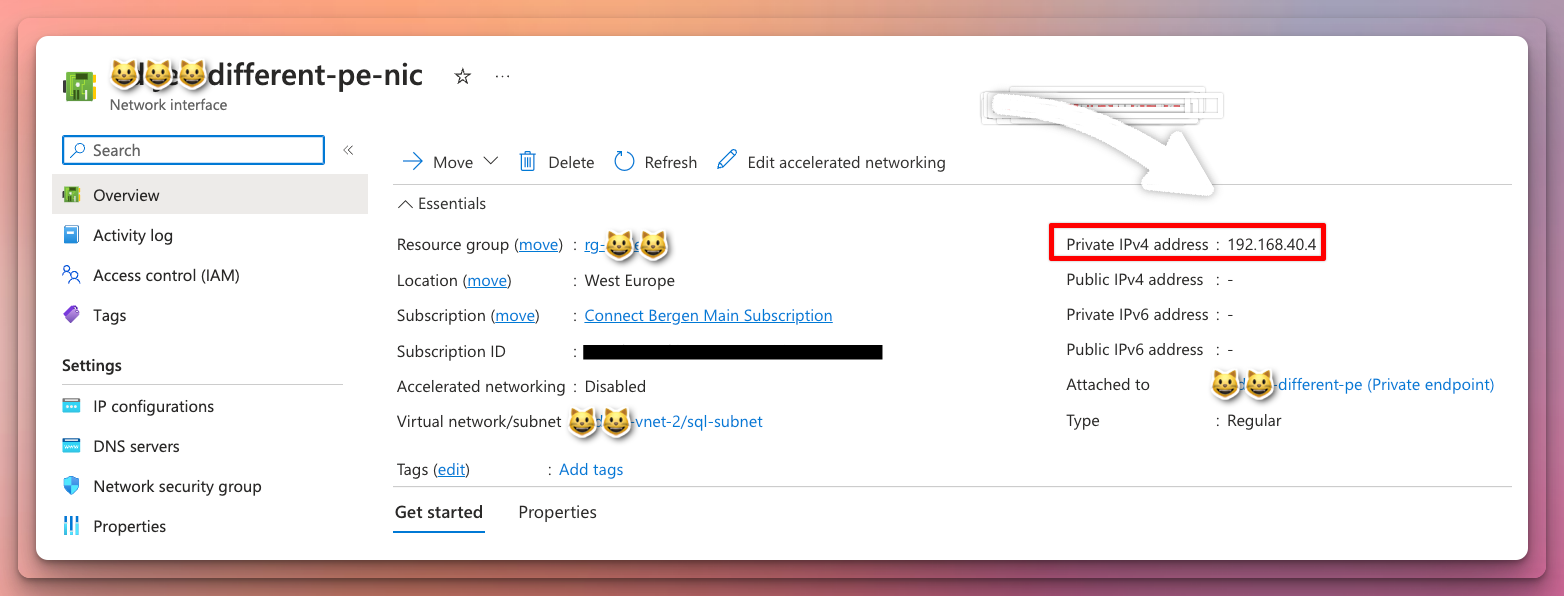Open Connect Bergen Main Subscription link

click(708, 316)
